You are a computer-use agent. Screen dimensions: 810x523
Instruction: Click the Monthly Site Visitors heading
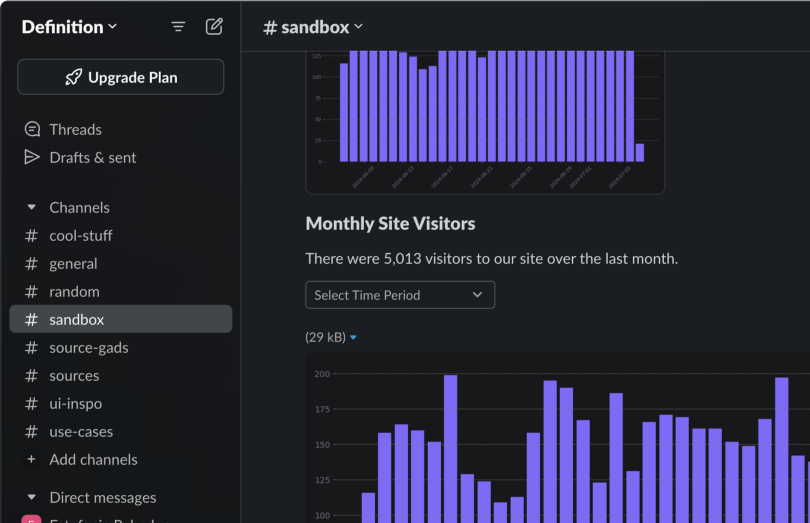(x=390, y=223)
